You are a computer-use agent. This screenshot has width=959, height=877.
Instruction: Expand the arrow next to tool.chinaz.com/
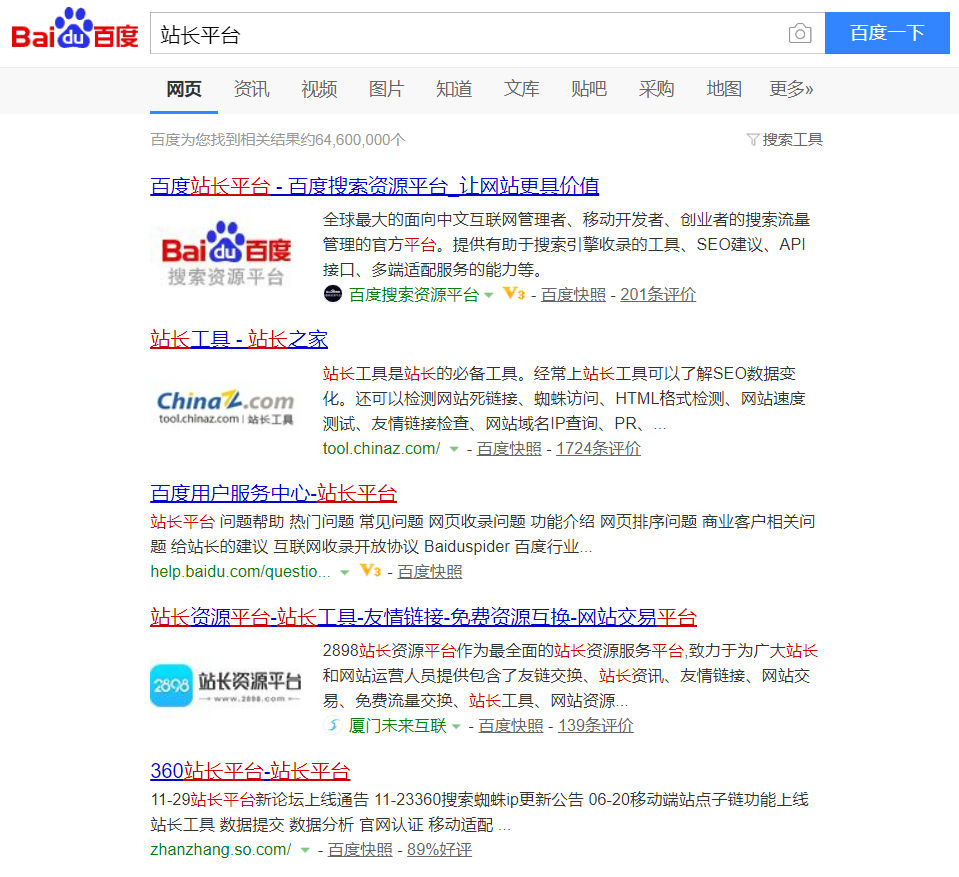pos(454,450)
